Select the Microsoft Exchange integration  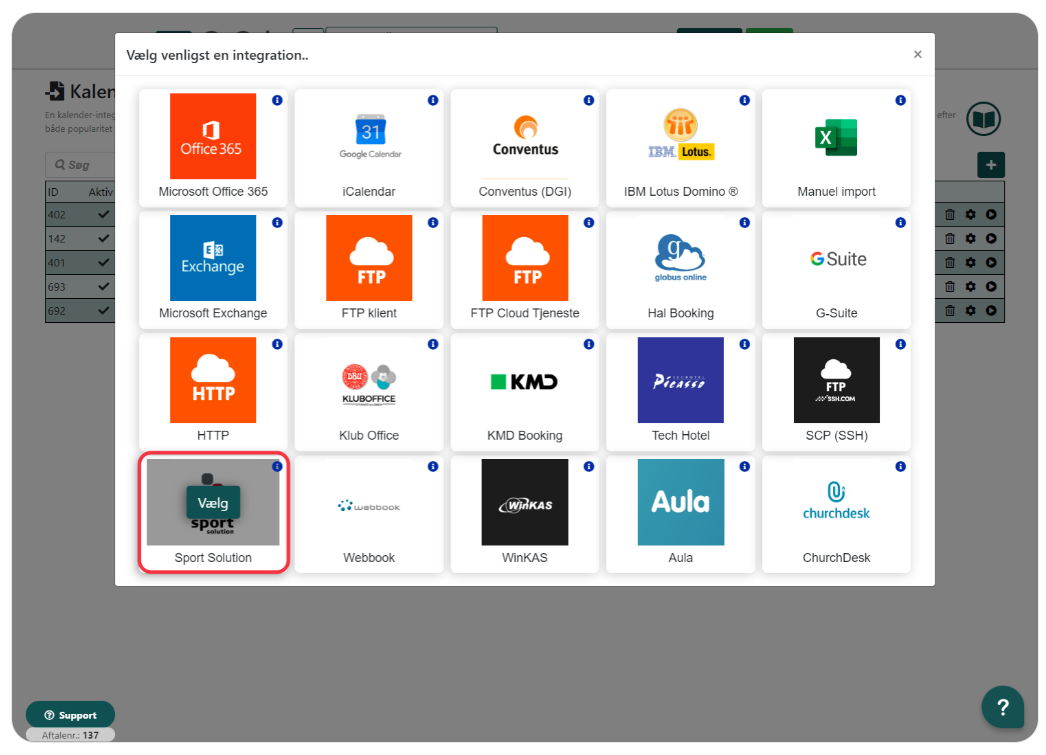(213, 269)
